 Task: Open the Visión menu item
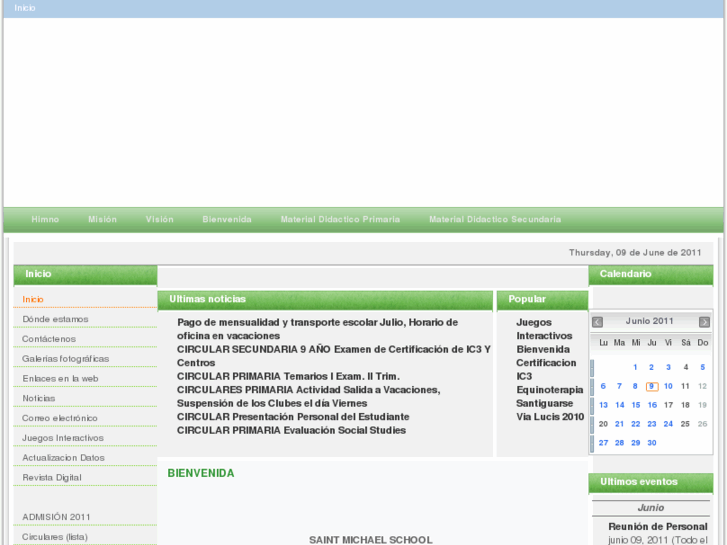[159, 219]
